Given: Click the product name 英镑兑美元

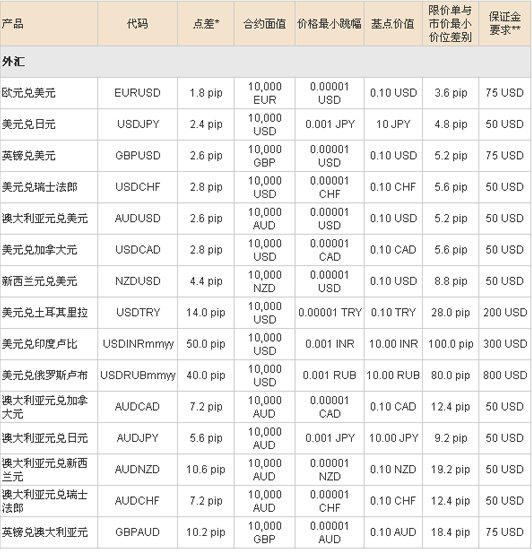Looking at the screenshot, I should [x=29, y=156].
